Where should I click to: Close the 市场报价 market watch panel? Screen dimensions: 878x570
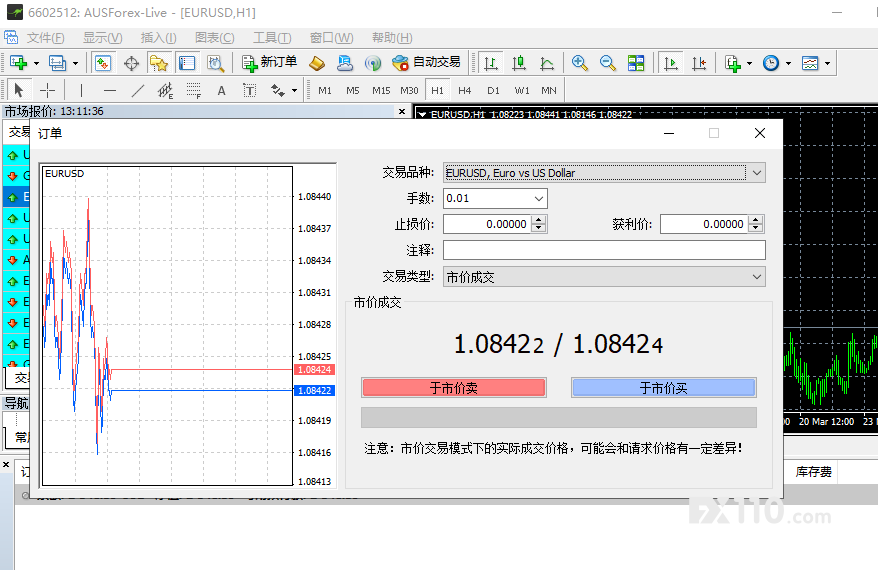point(401,111)
